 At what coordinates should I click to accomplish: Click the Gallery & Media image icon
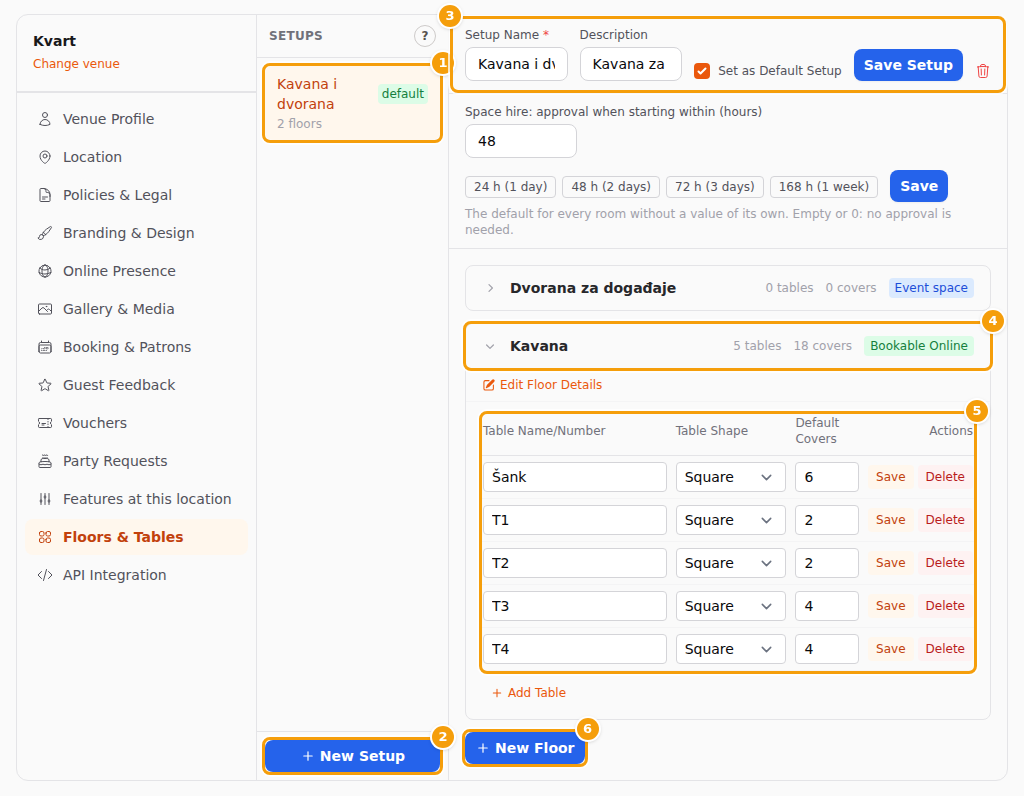click(44, 309)
